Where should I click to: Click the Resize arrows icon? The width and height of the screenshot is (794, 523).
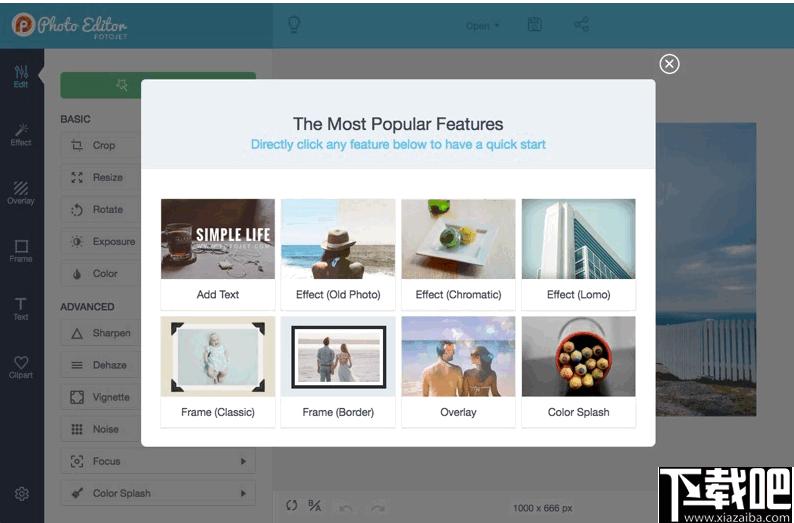coord(77,177)
